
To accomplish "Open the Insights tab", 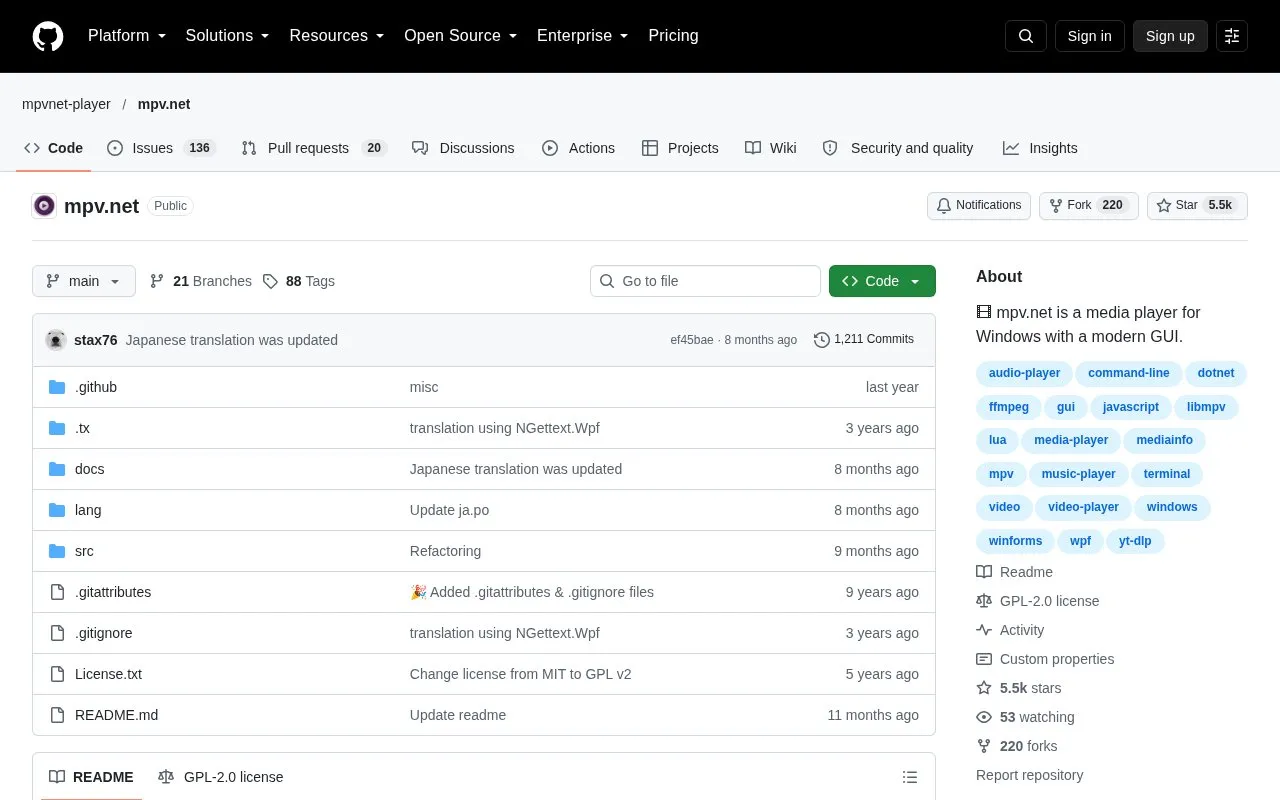I will 1041,148.
